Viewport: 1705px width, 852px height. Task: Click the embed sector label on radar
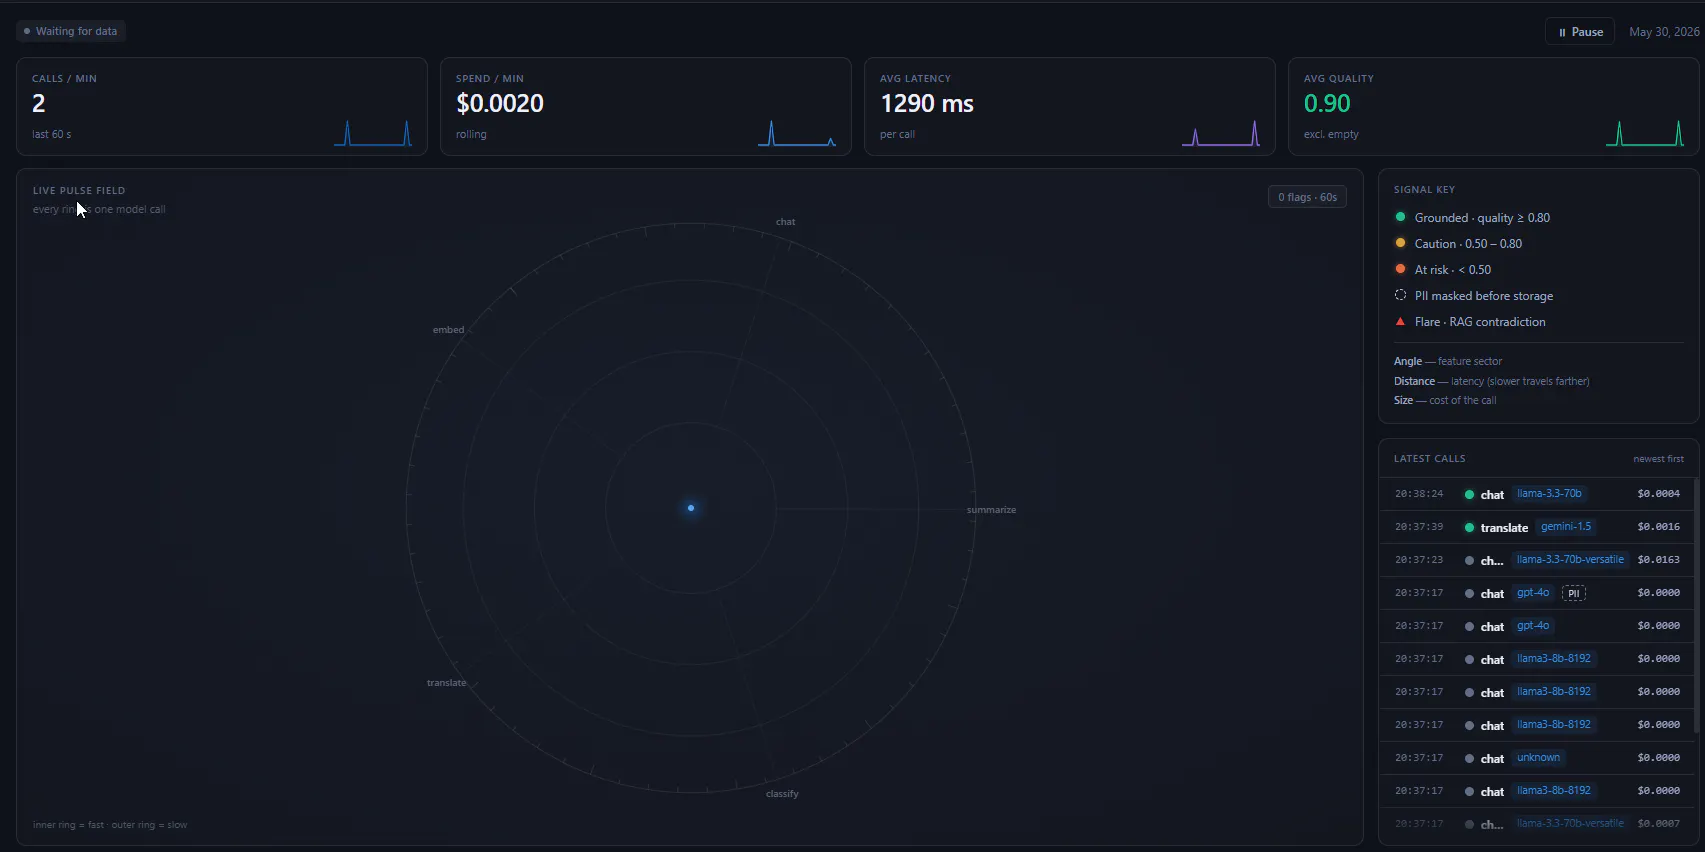(x=448, y=330)
